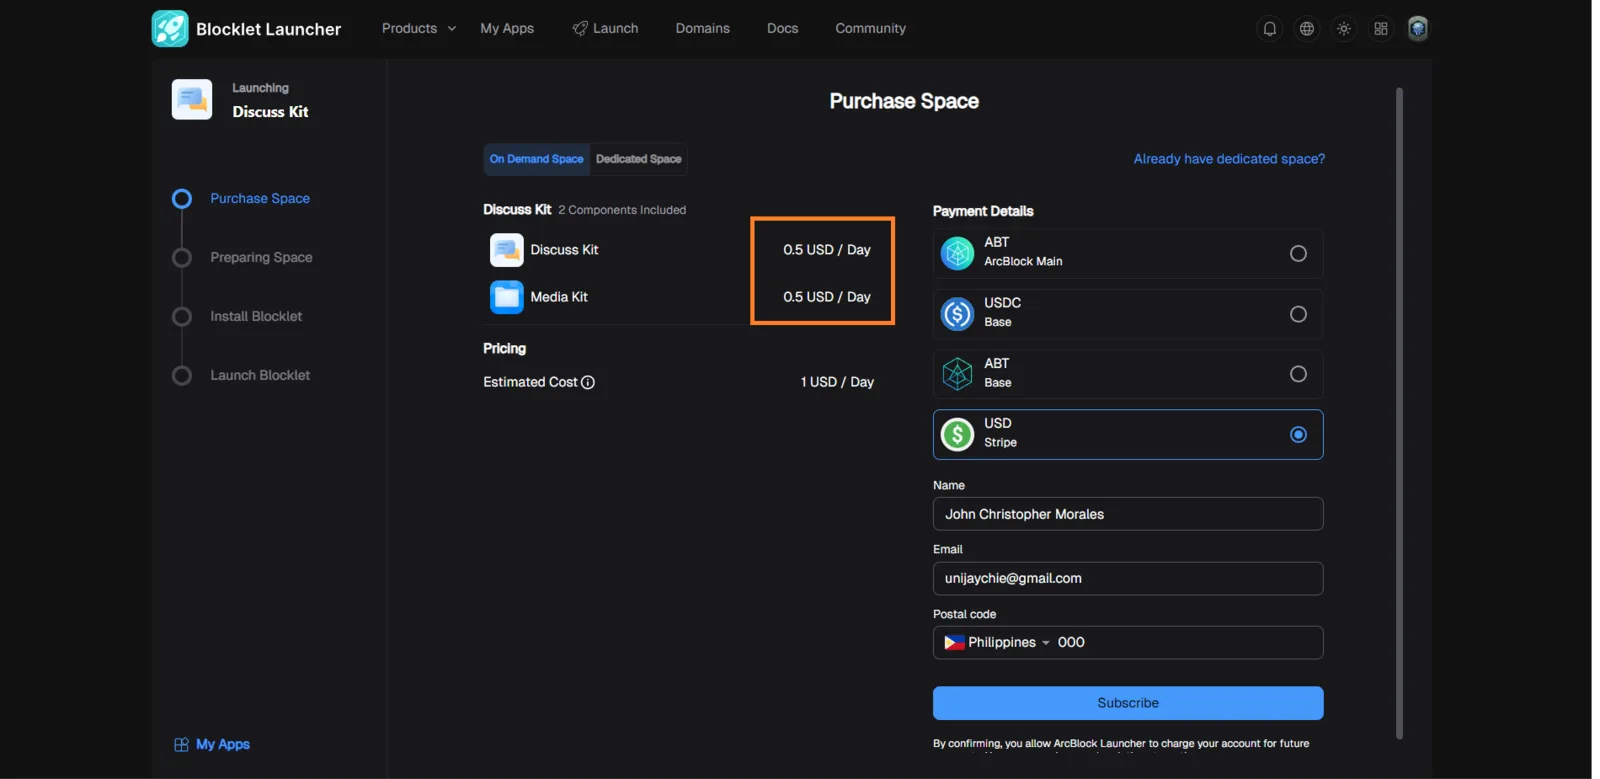Toggle the light/dark theme sun icon
The height and width of the screenshot is (779, 1600).
pos(1344,29)
